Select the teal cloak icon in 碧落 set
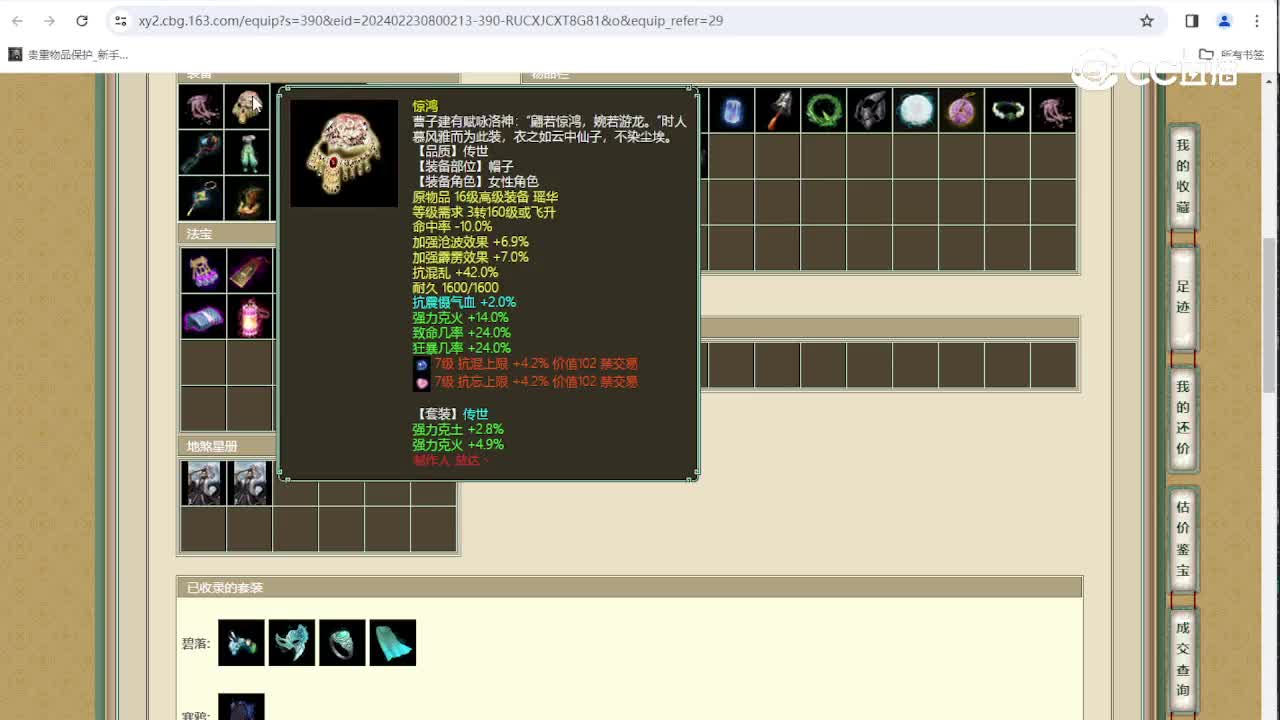Screen dimensions: 1280x720 392,643
